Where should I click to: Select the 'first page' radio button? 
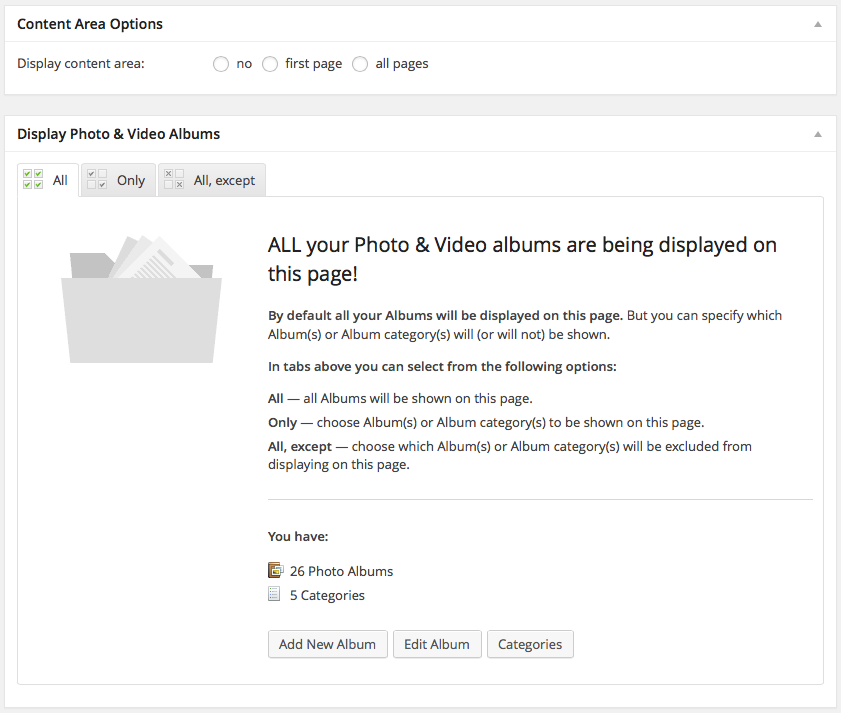point(270,64)
